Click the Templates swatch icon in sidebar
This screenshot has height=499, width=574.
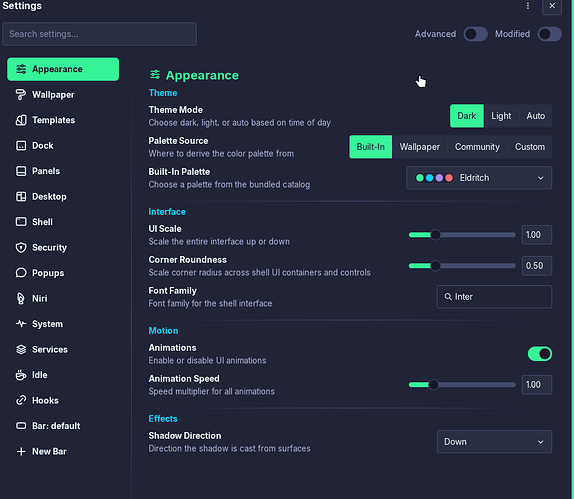pos(21,120)
